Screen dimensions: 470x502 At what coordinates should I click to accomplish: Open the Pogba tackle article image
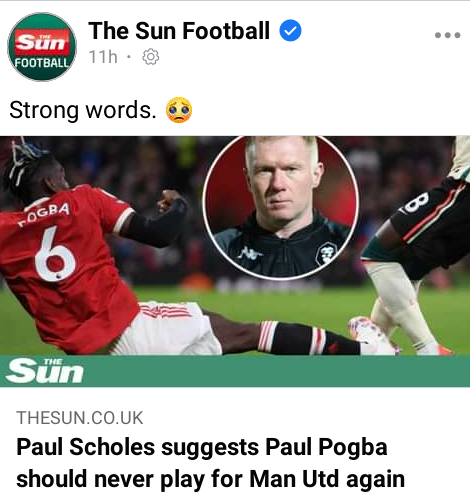(235, 246)
